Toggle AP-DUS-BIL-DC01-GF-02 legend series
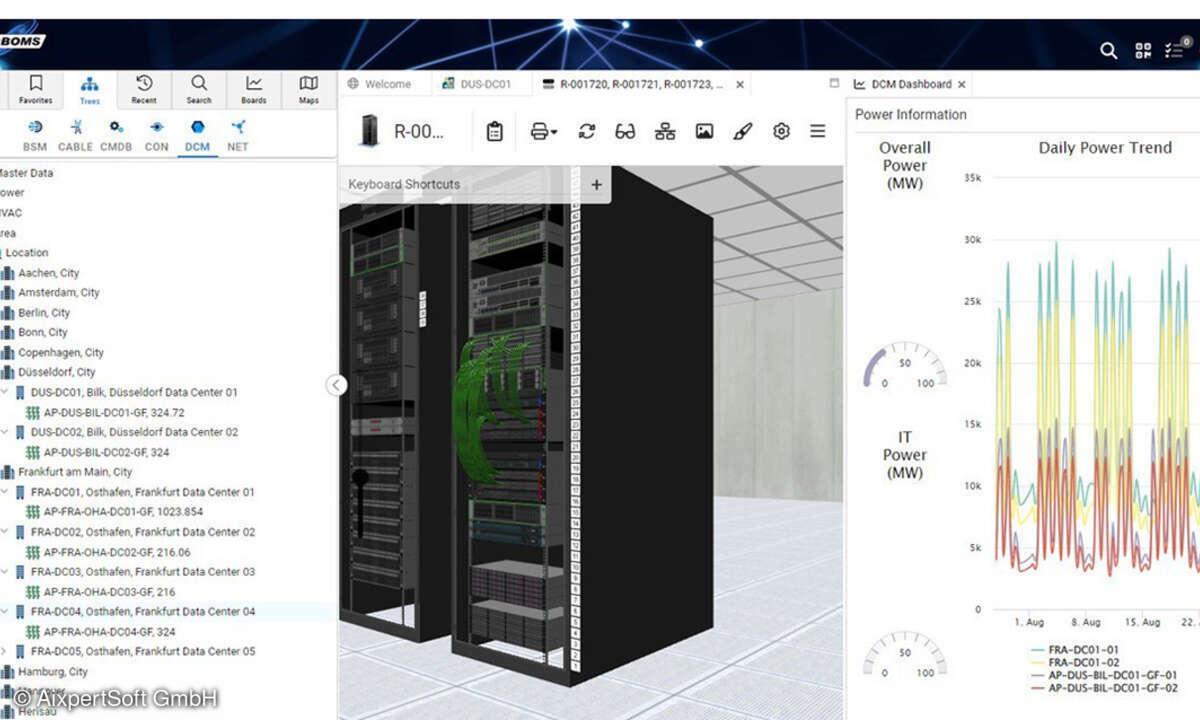Viewport: 1200px width, 720px height. [x=1105, y=688]
